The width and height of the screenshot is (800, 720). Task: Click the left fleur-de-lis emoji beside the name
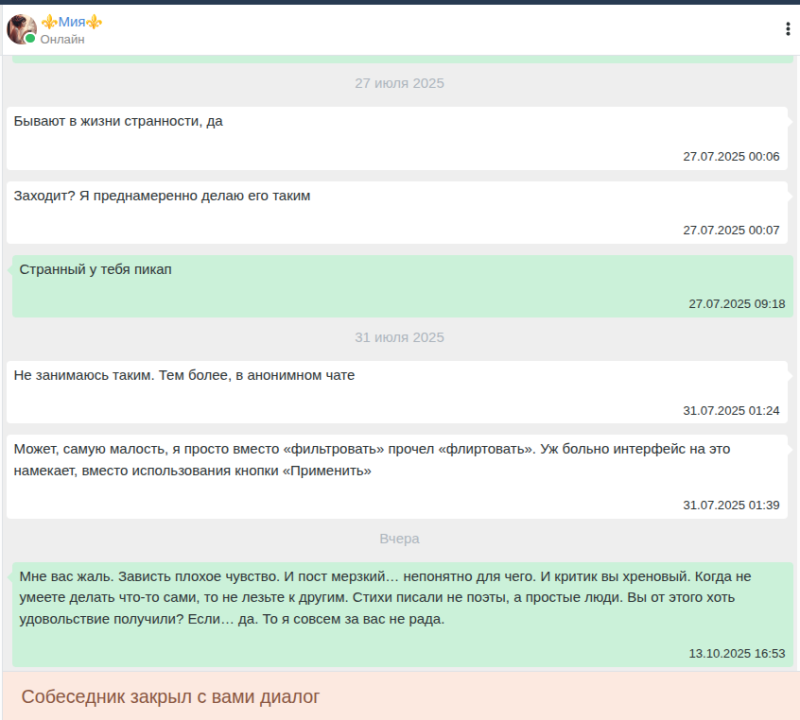pyautogui.click(x=48, y=22)
